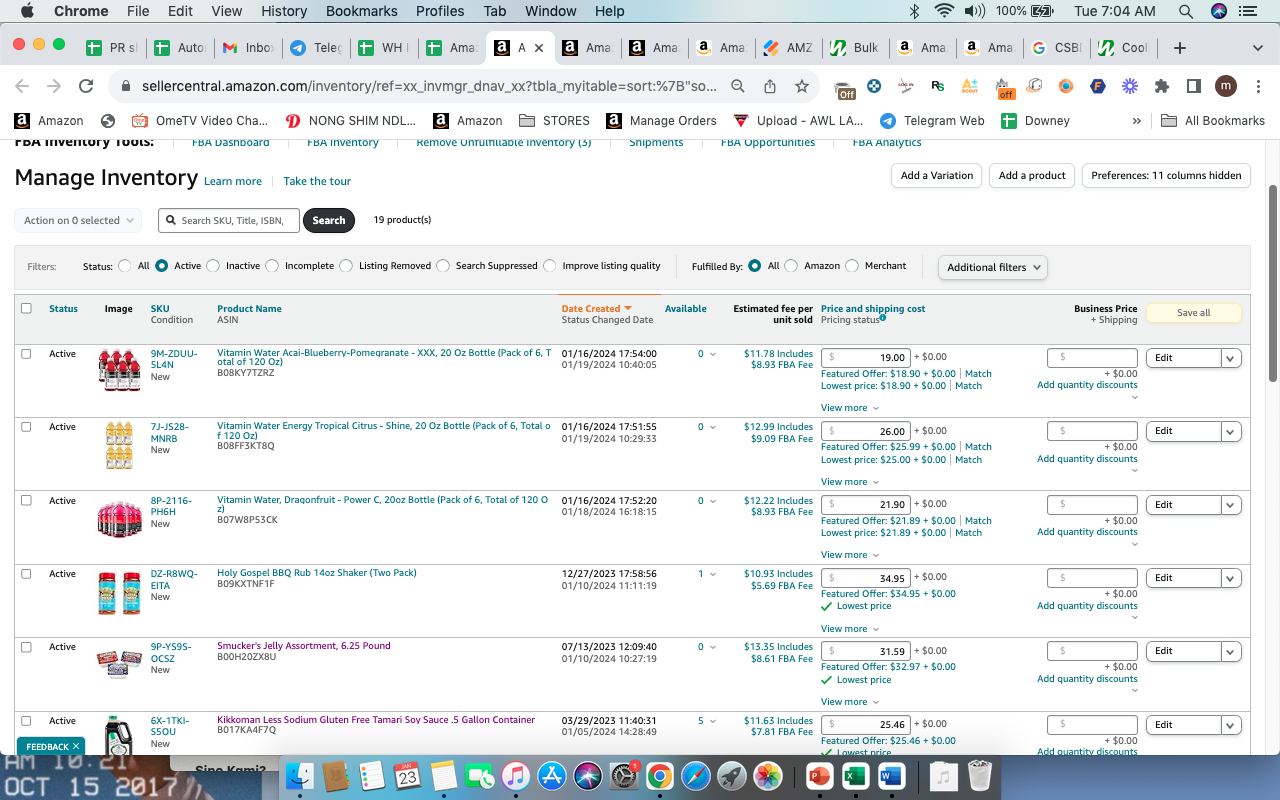
Task: Reload the Seller Central page
Action: coord(86,86)
